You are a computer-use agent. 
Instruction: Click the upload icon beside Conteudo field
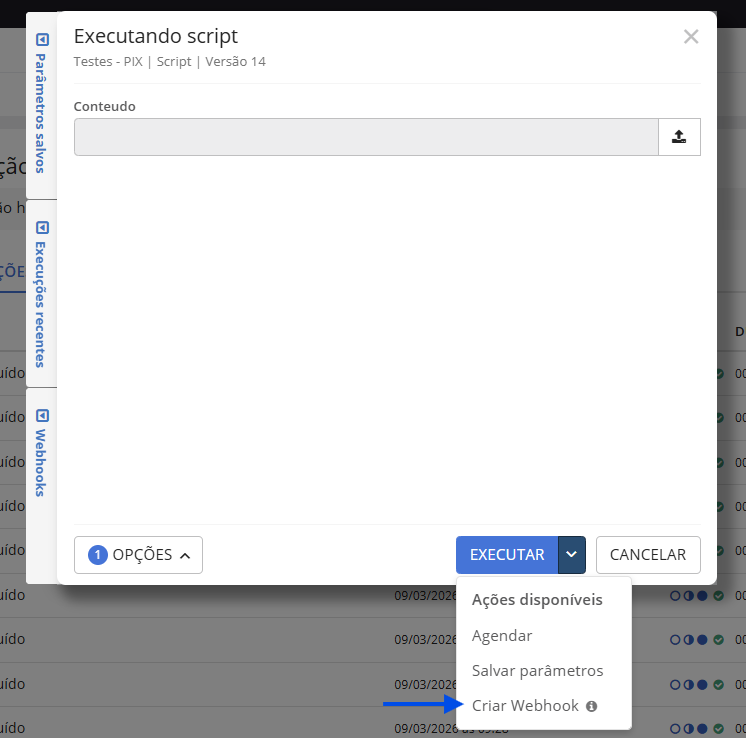pos(679,137)
